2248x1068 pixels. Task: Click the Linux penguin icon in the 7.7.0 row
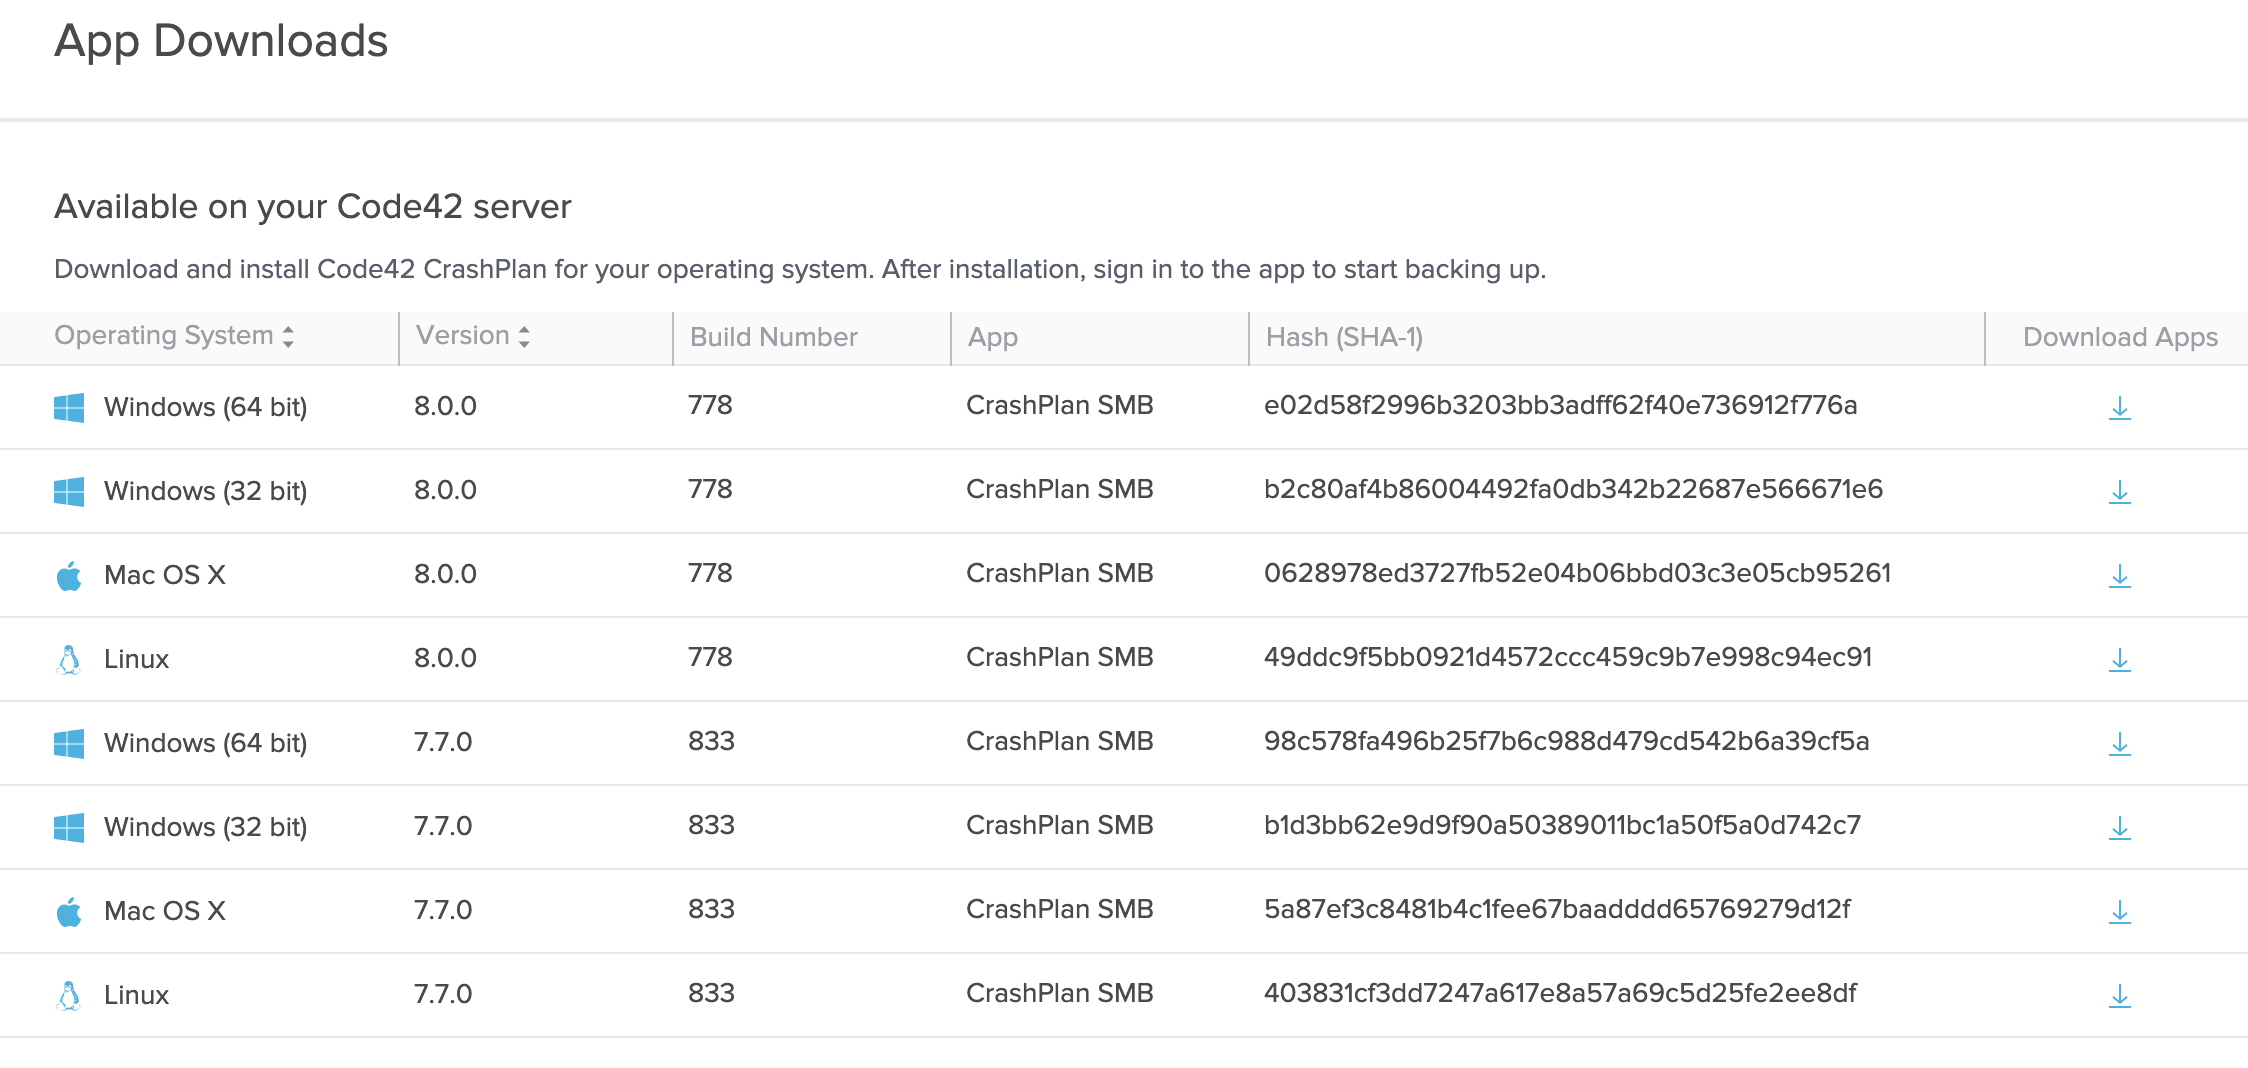point(69,995)
